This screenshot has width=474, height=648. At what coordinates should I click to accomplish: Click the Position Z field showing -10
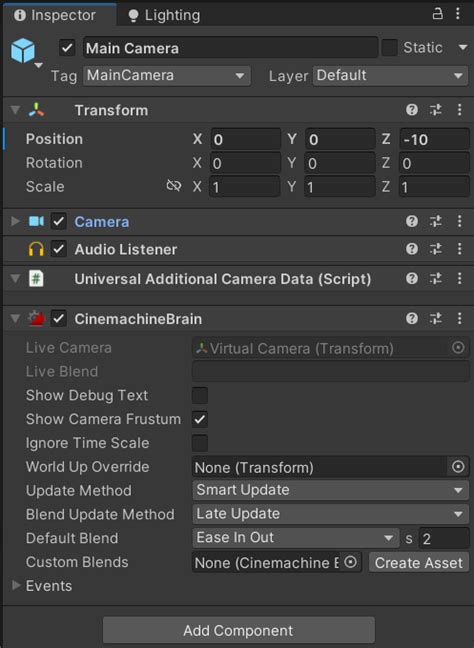coord(434,139)
